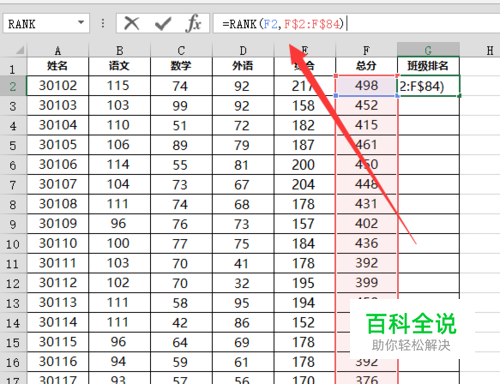Click cell F12 containing 399
This screenshot has height=384, width=500.
[x=366, y=283]
